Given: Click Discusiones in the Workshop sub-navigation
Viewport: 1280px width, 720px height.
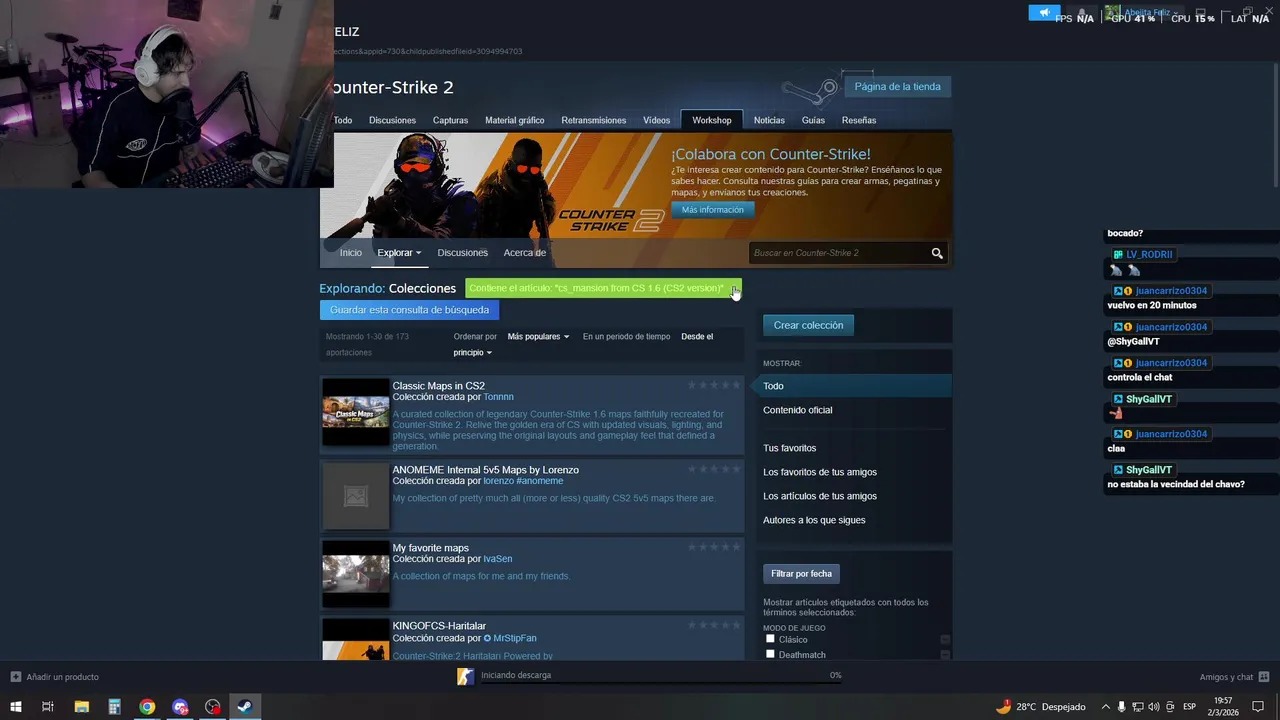Looking at the screenshot, I should tap(462, 253).
